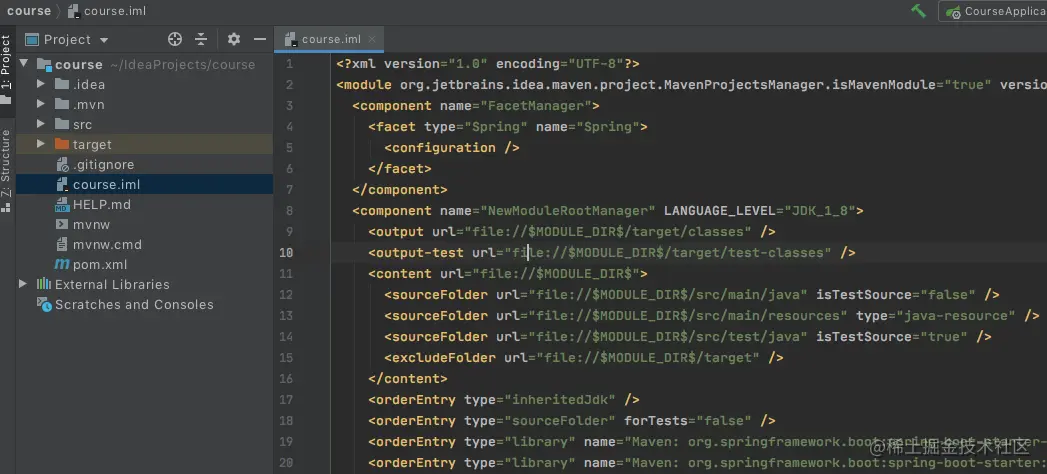The image size is (1047, 474).
Task: Expand the .mvn folder
Action: [x=41, y=104]
